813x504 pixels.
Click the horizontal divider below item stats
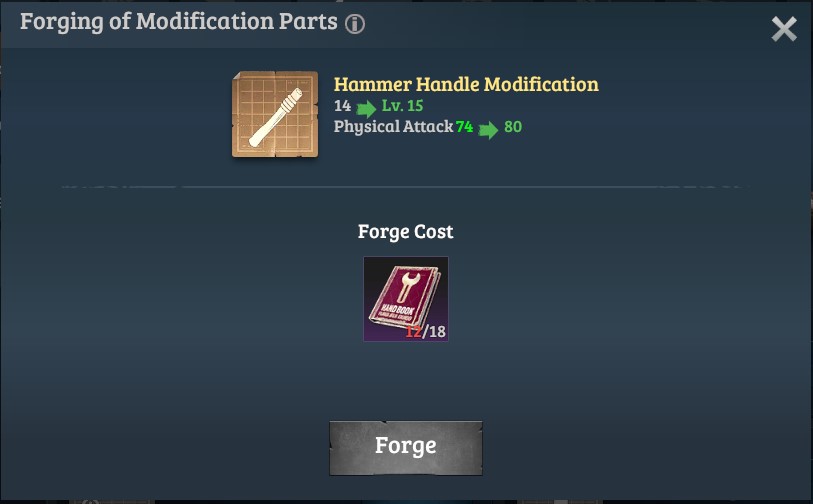(x=406, y=187)
